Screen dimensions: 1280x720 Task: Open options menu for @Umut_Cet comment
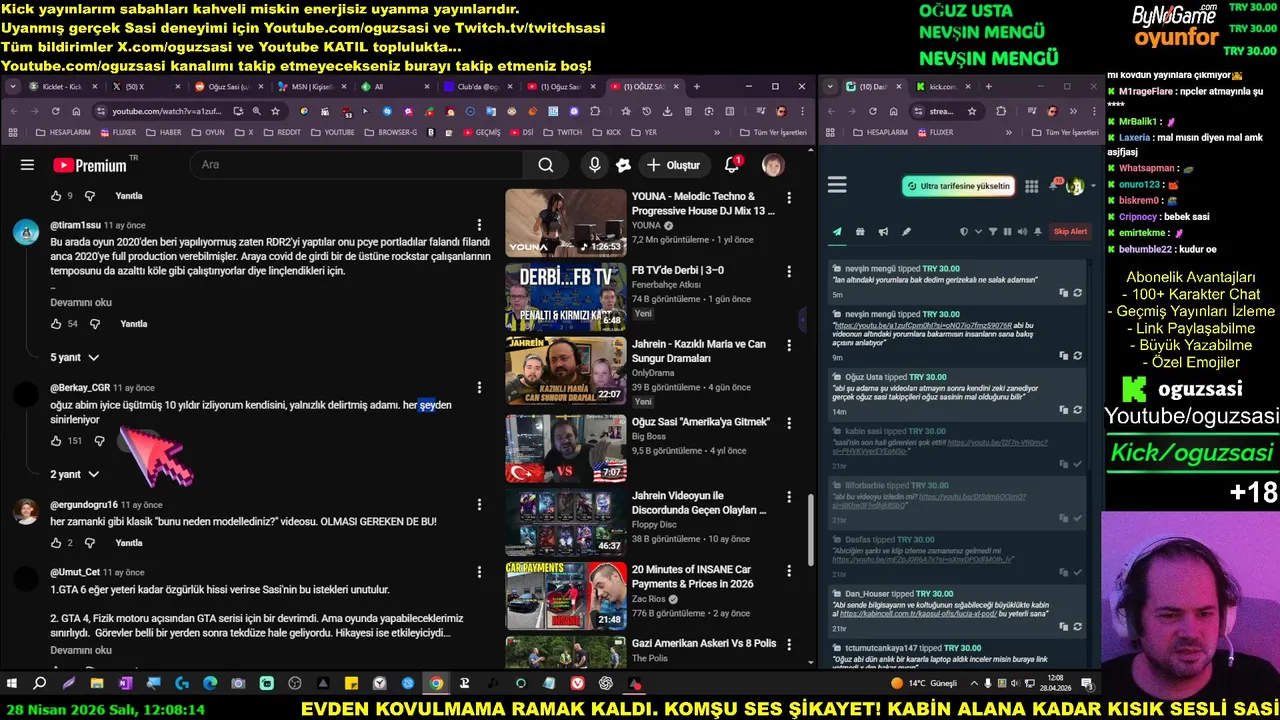pos(480,572)
